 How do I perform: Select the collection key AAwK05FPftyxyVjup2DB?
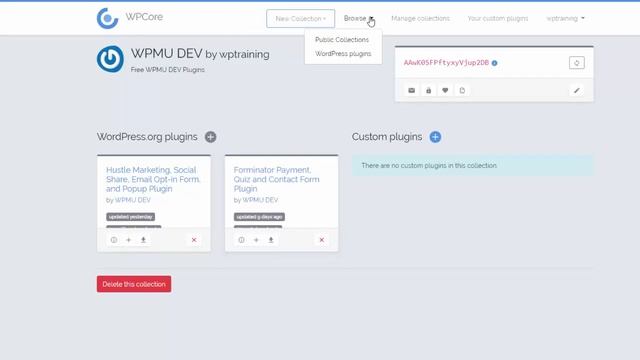pyautogui.click(x=446, y=62)
